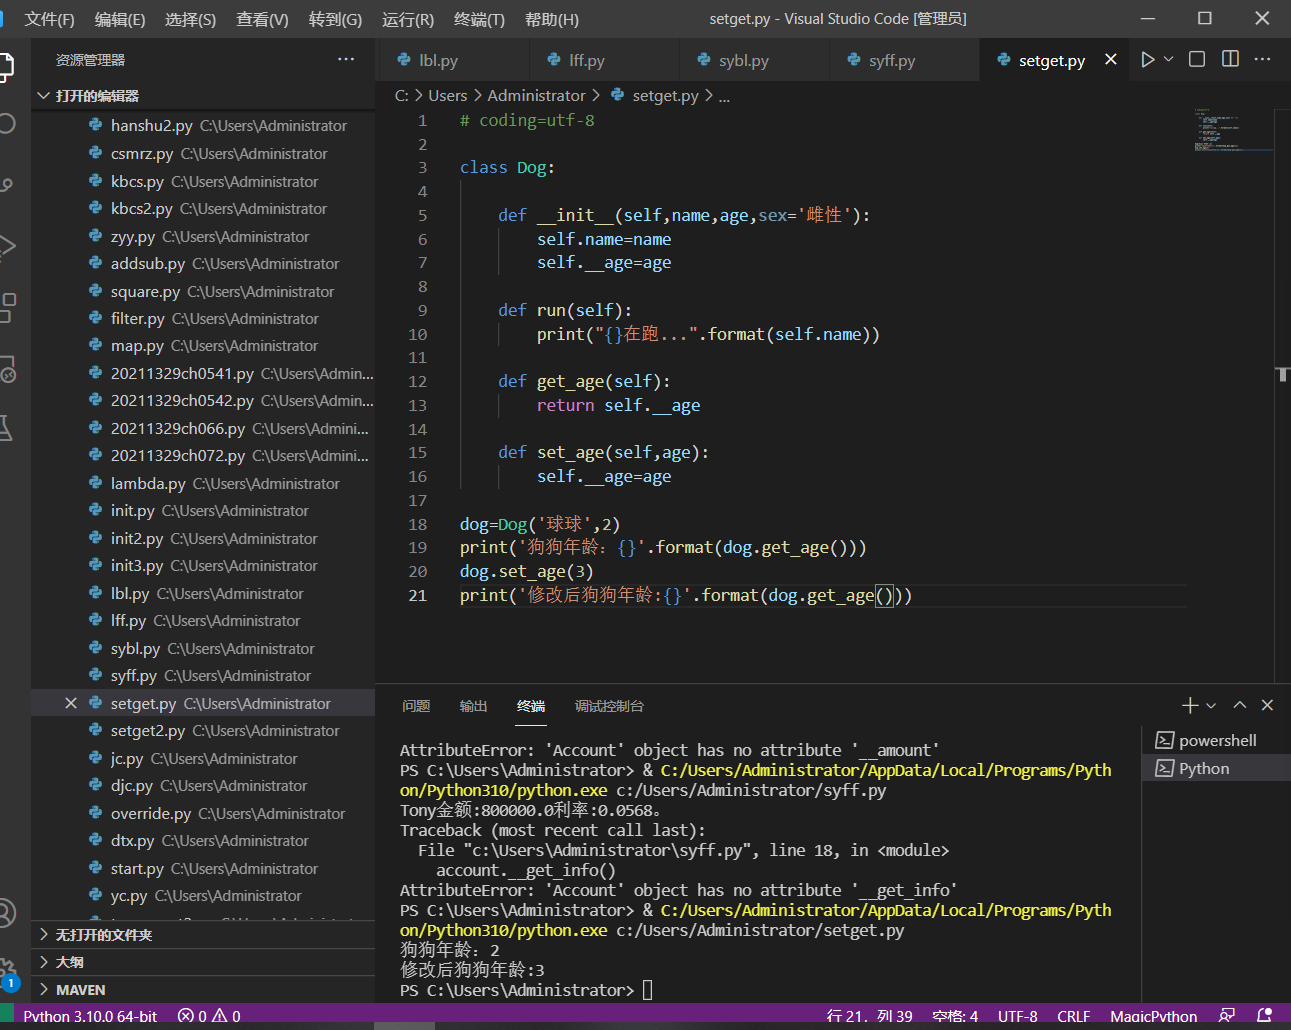Viewport: 1291px width, 1030px height.
Task: Open override.py from the open editors list
Action: [150, 814]
